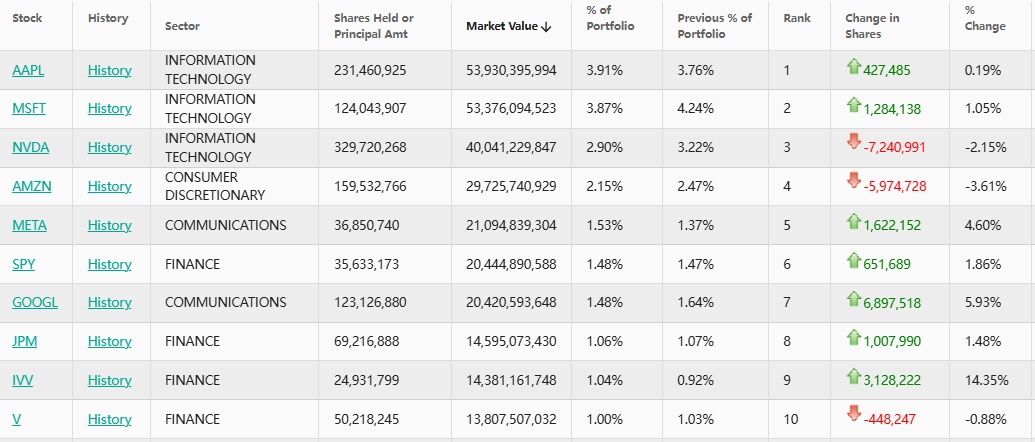The image size is (1035, 442).
Task: Click the red down arrow in V row
Action: 853,414
